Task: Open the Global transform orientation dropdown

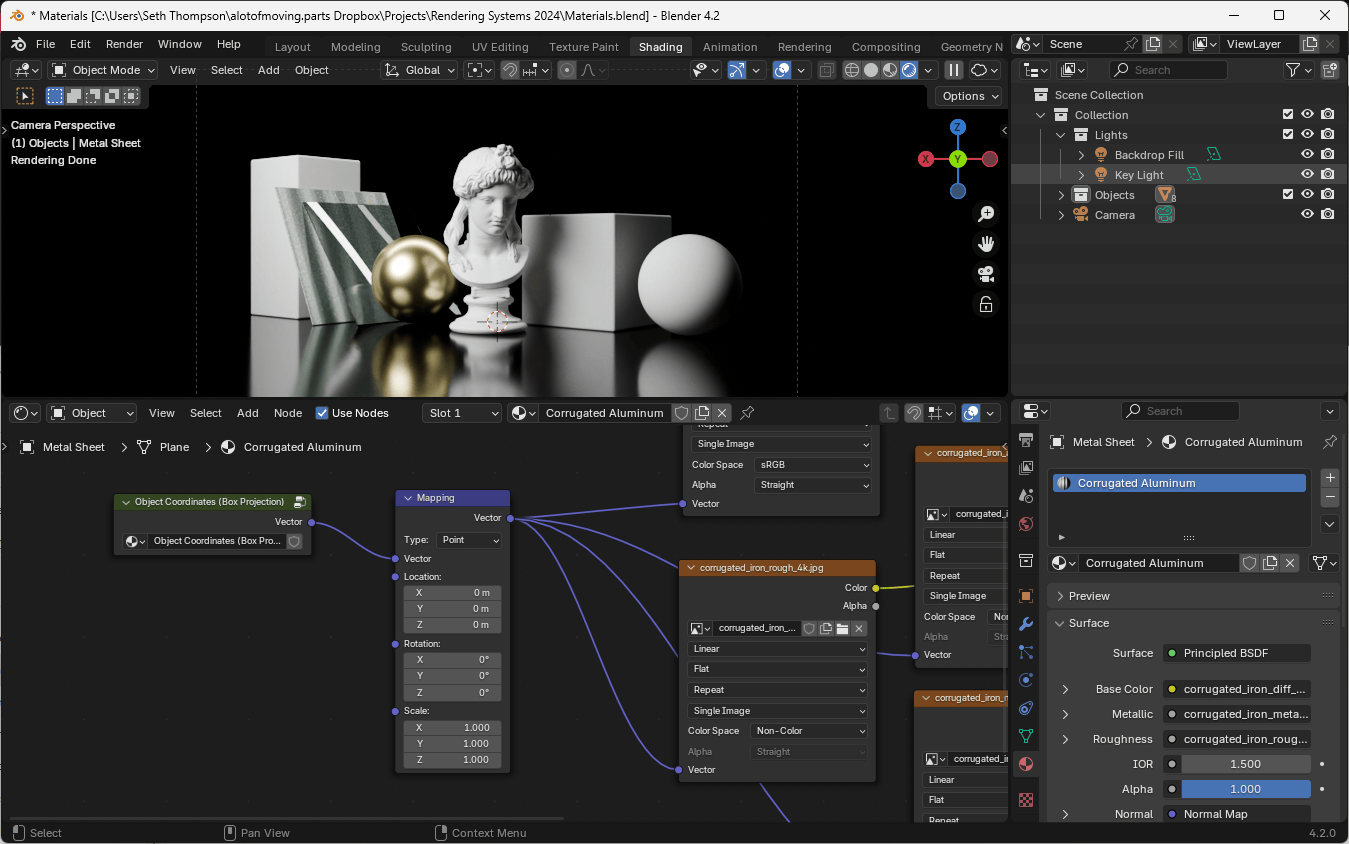Action: (x=421, y=70)
